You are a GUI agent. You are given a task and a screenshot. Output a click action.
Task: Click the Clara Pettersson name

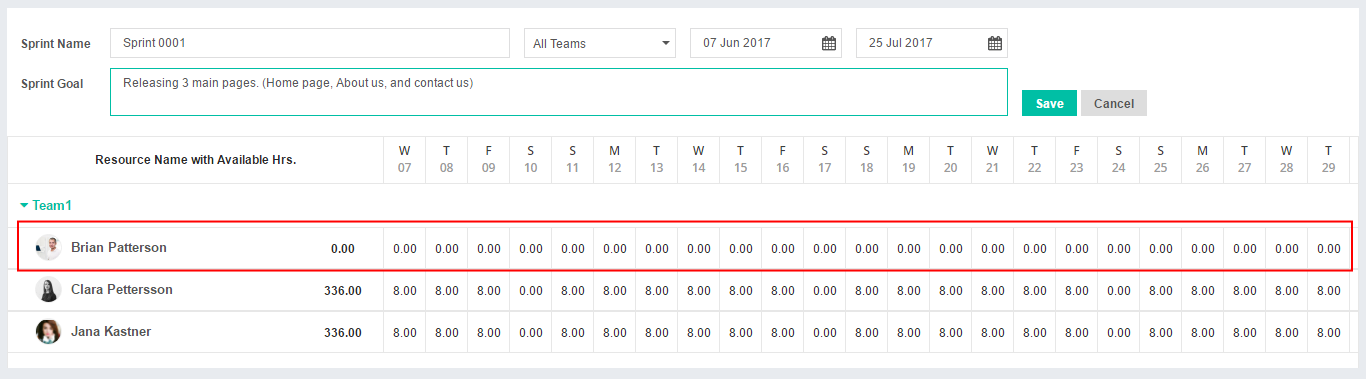[122, 289]
